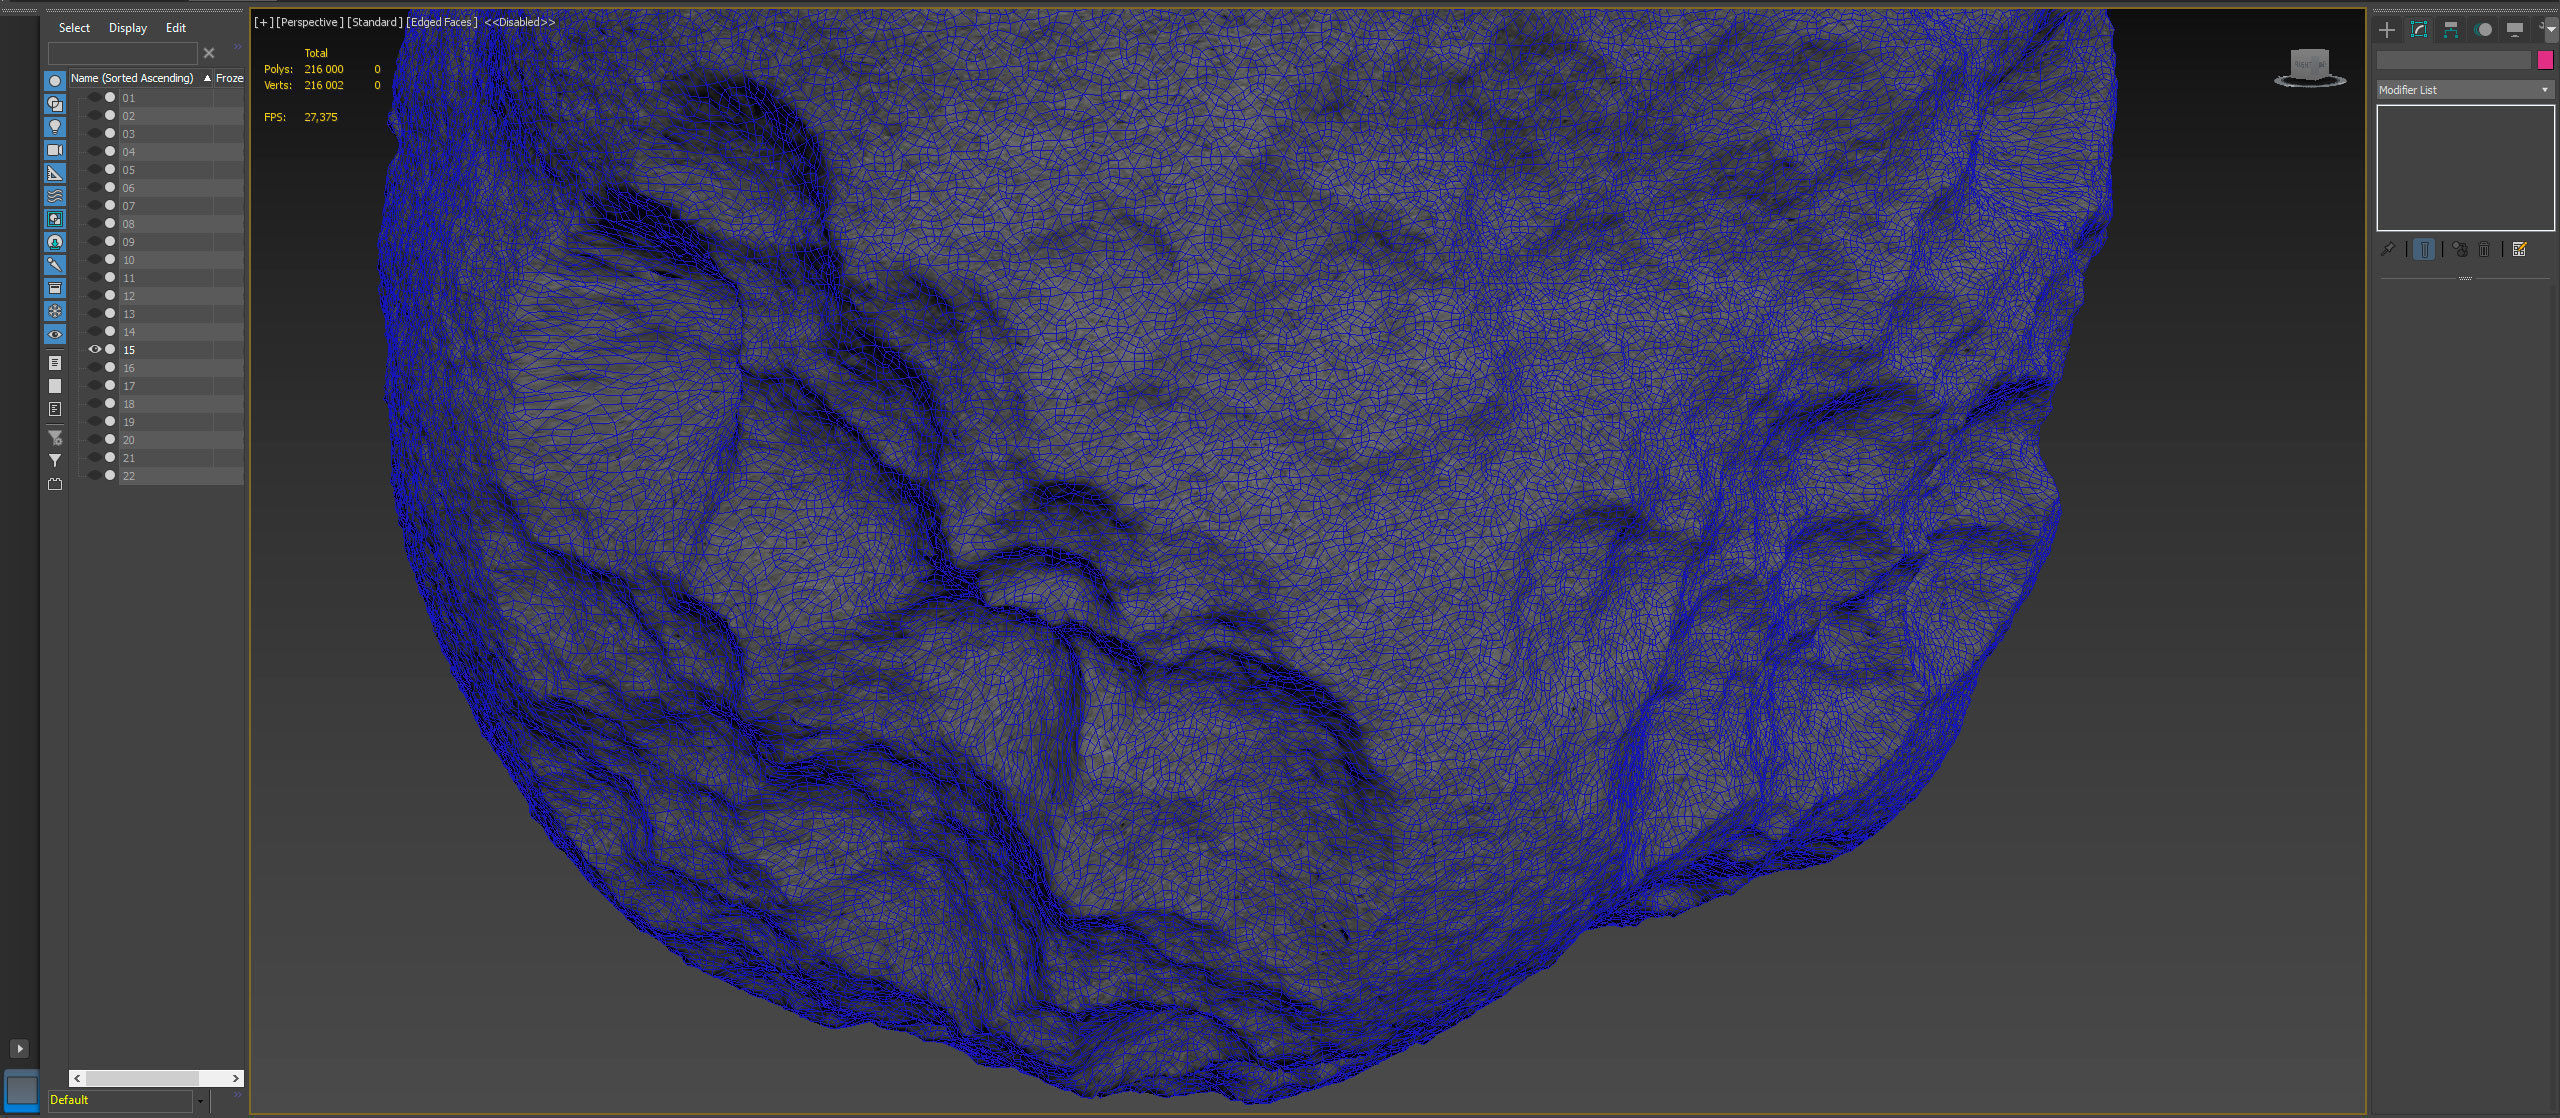The height and width of the screenshot is (1118, 2560).
Task: Open the pink object color swatch
Action: [2545, 60]
